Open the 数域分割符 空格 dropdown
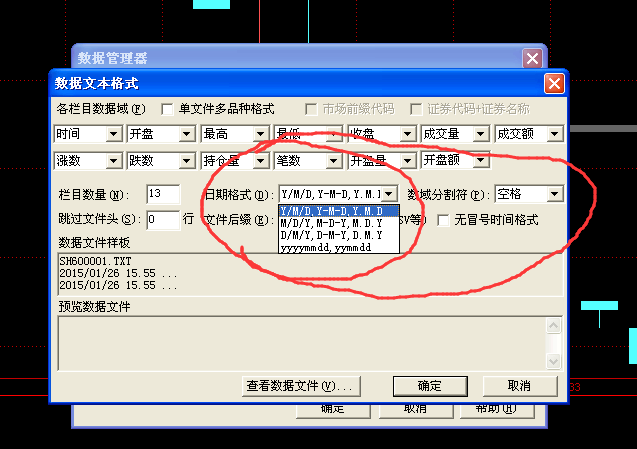 pos(554,194)
